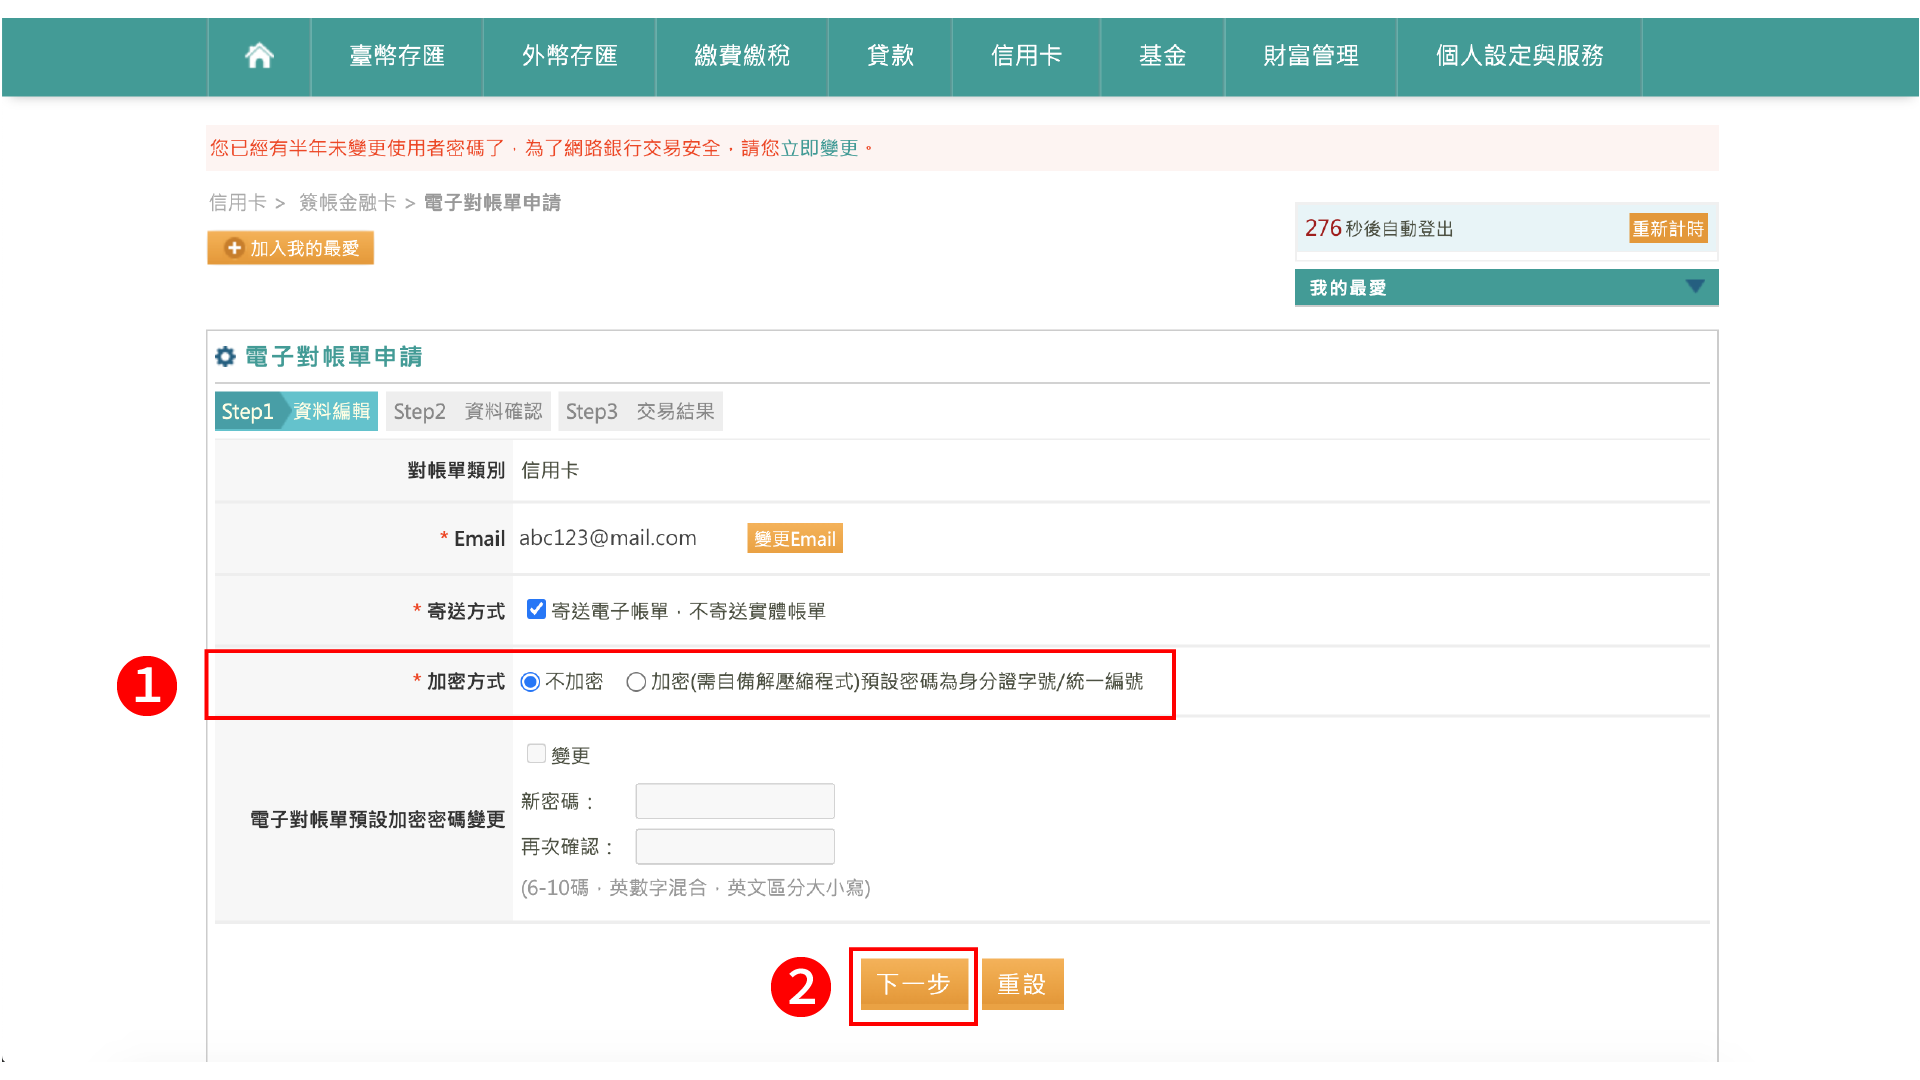Reset the logout timer with 重新計時
The image size is (1920, 1080).
(1667, 229)
